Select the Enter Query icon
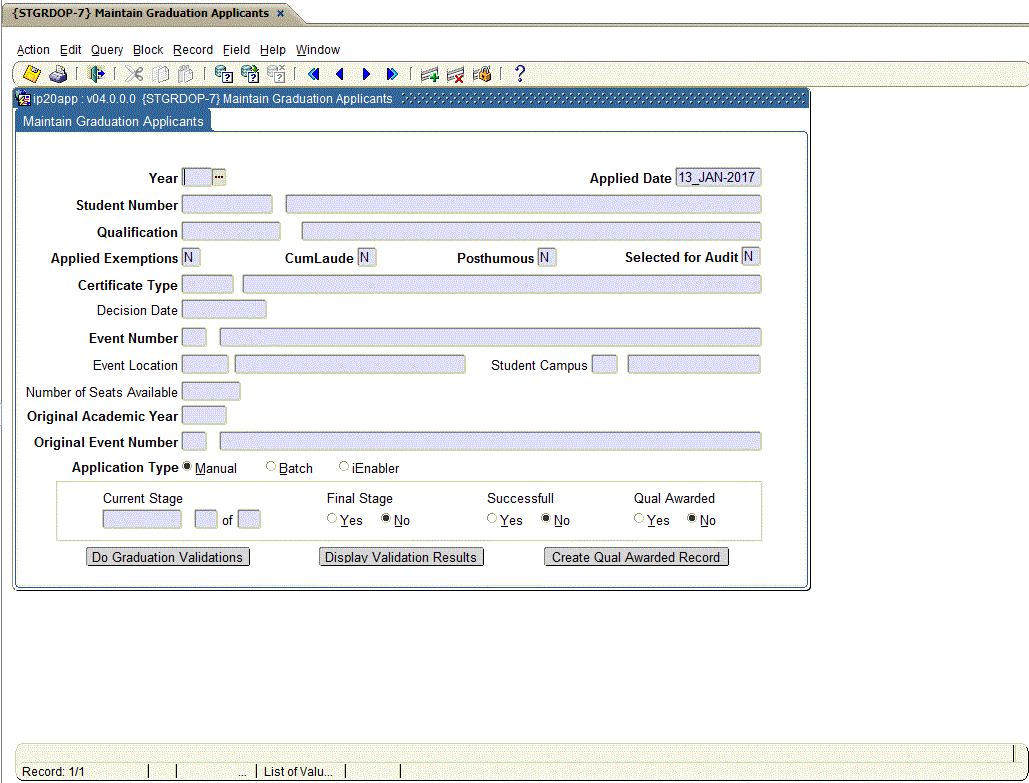This screenshot has width=1029, height=783. [x=222, y=74]
